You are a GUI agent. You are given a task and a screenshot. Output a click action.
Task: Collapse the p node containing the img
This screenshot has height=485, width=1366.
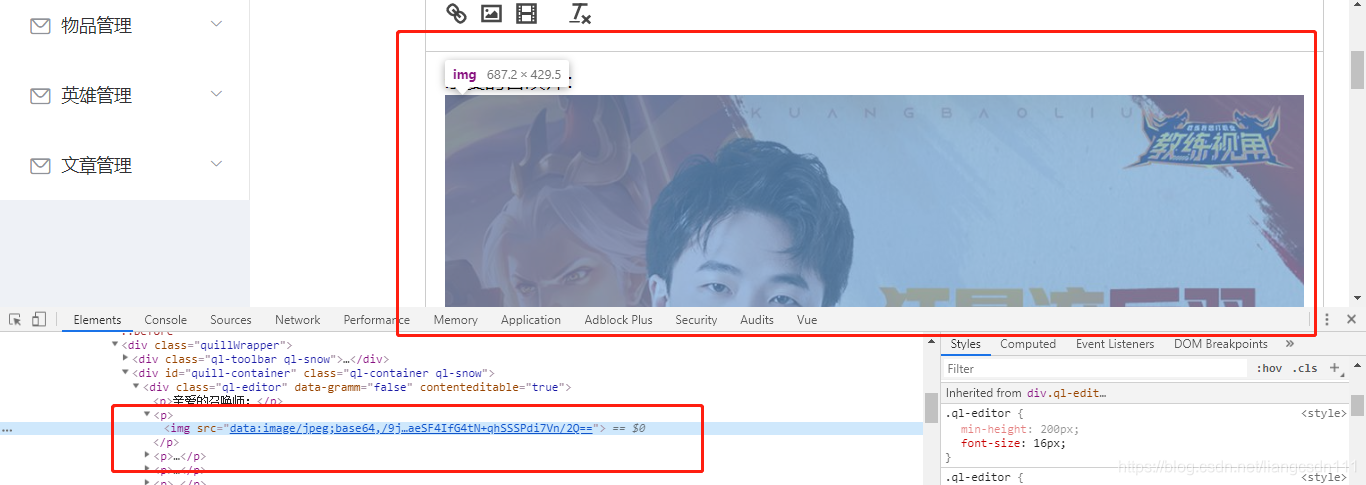(x=147, y=415)
